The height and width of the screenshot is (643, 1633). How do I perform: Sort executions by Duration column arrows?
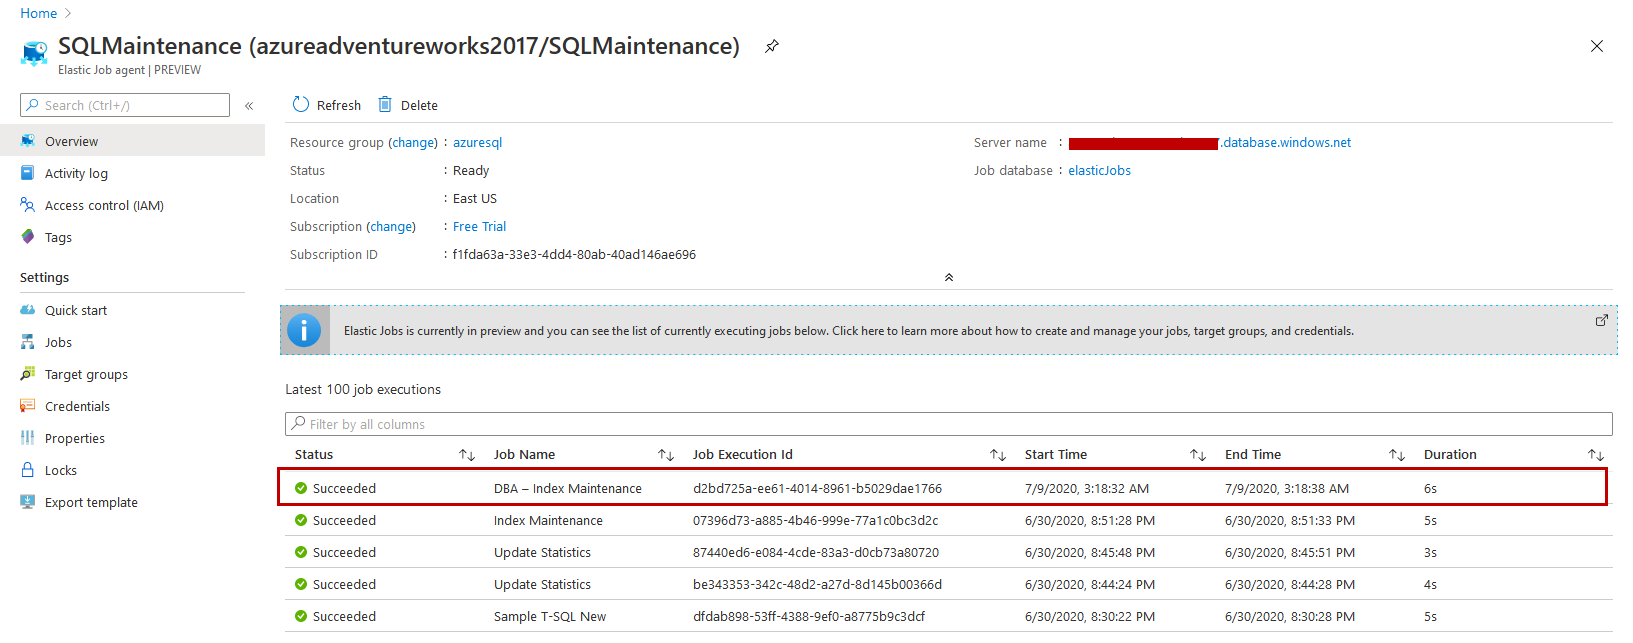tap(1596, 455)
